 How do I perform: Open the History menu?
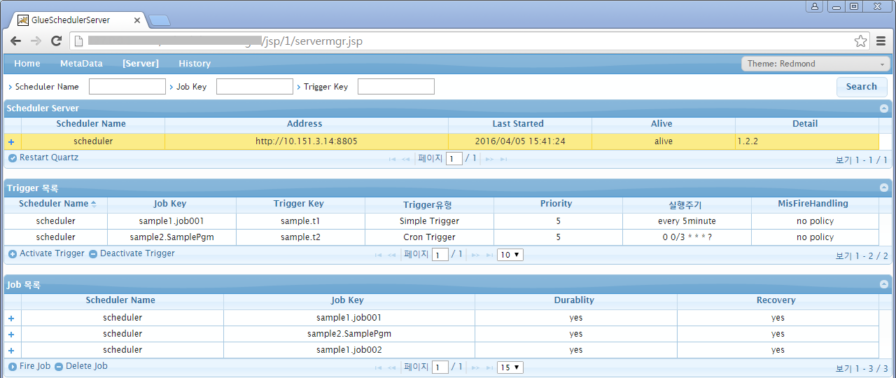tap(194, 63)
